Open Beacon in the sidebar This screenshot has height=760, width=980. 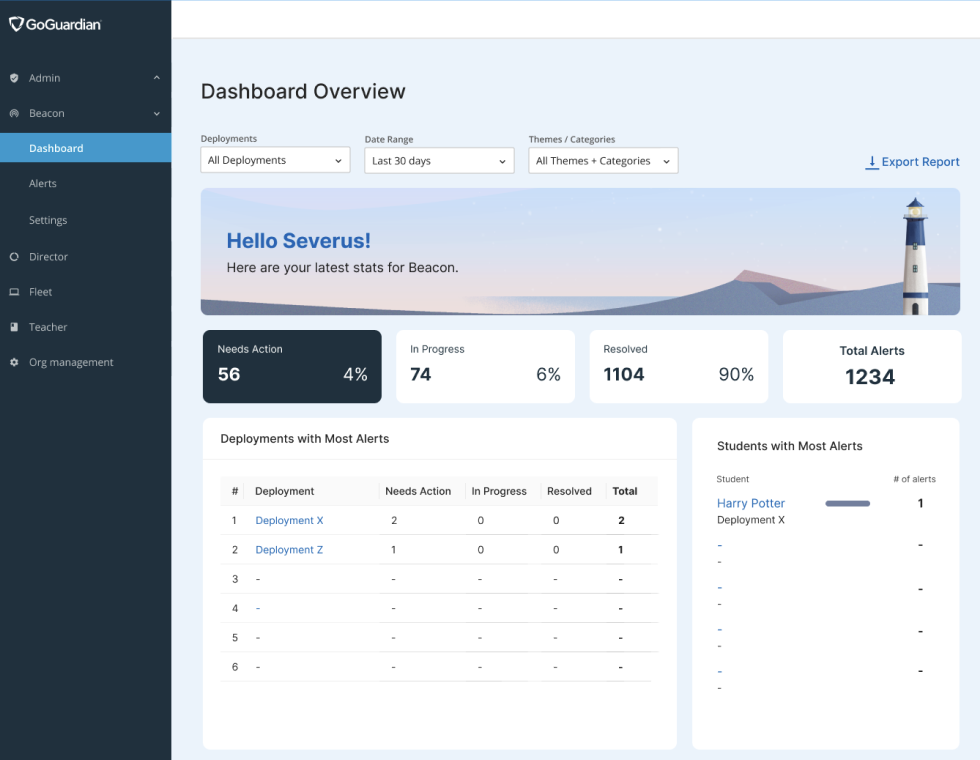(x=46, y=113)
